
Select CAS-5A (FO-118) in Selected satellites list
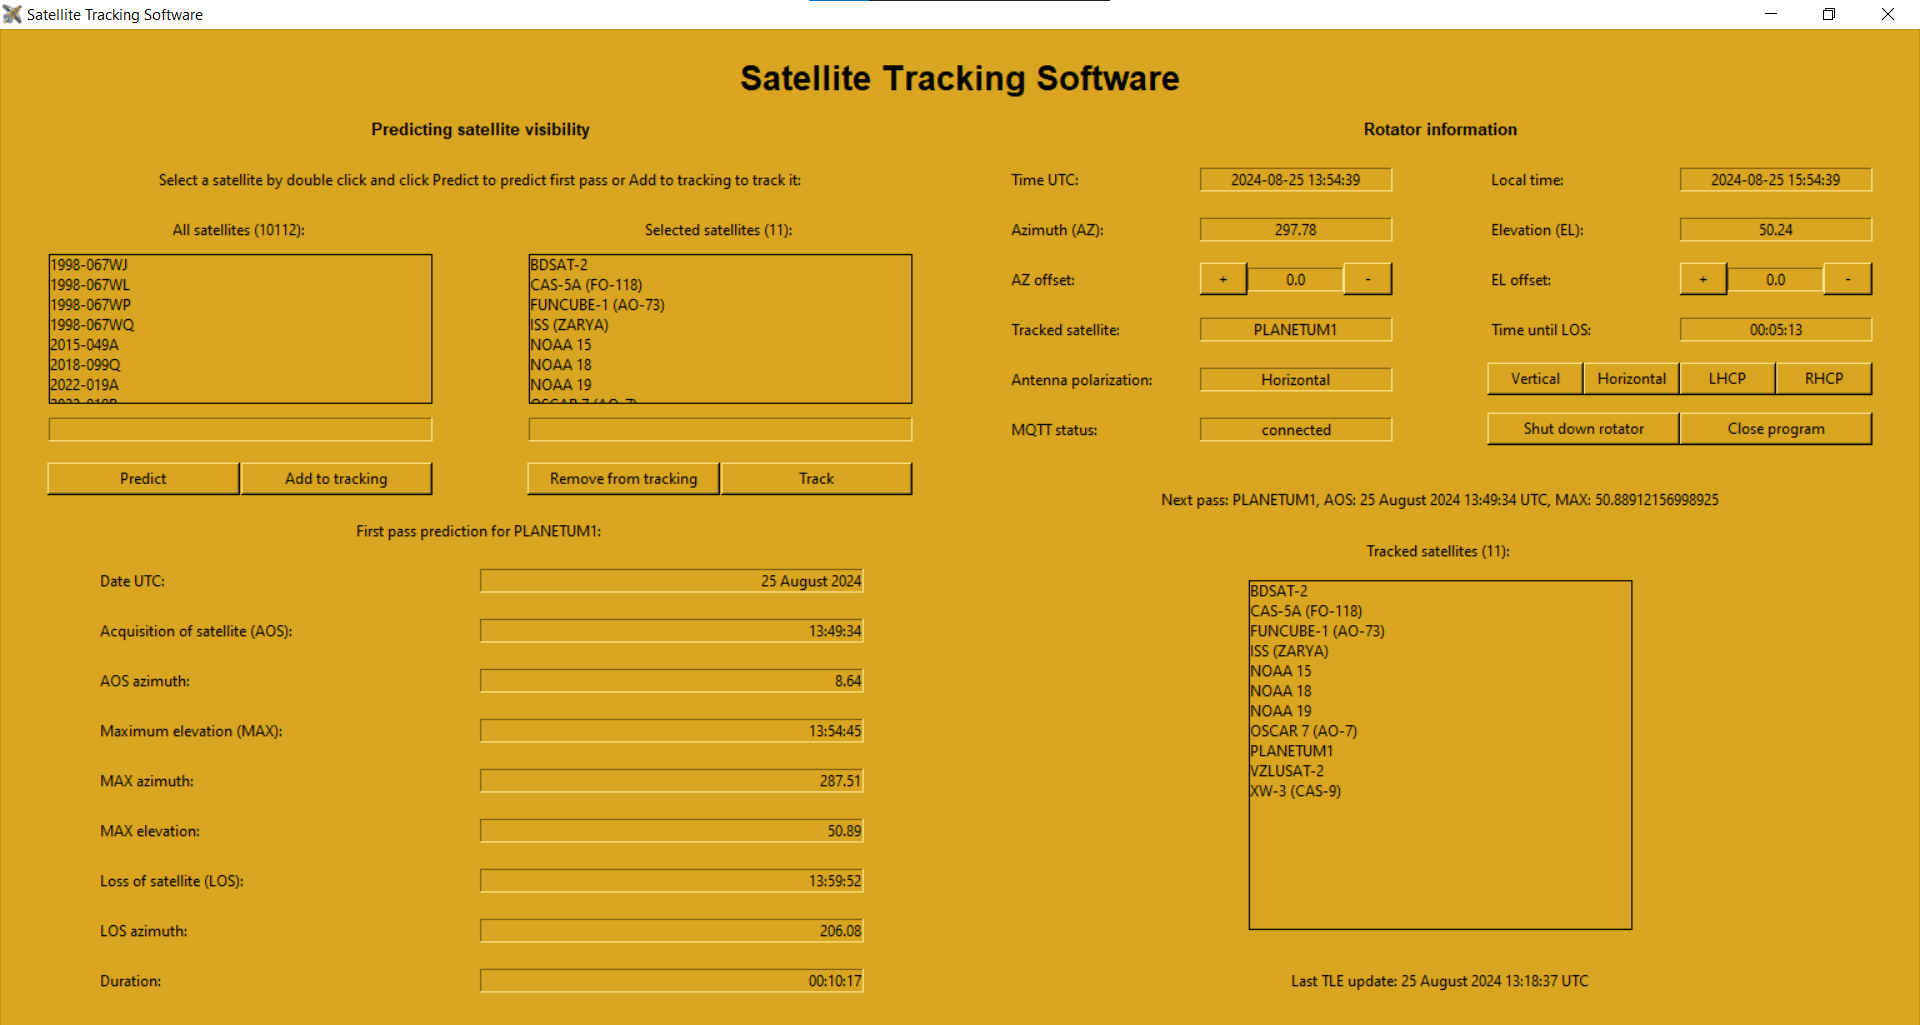pos(720,285)
